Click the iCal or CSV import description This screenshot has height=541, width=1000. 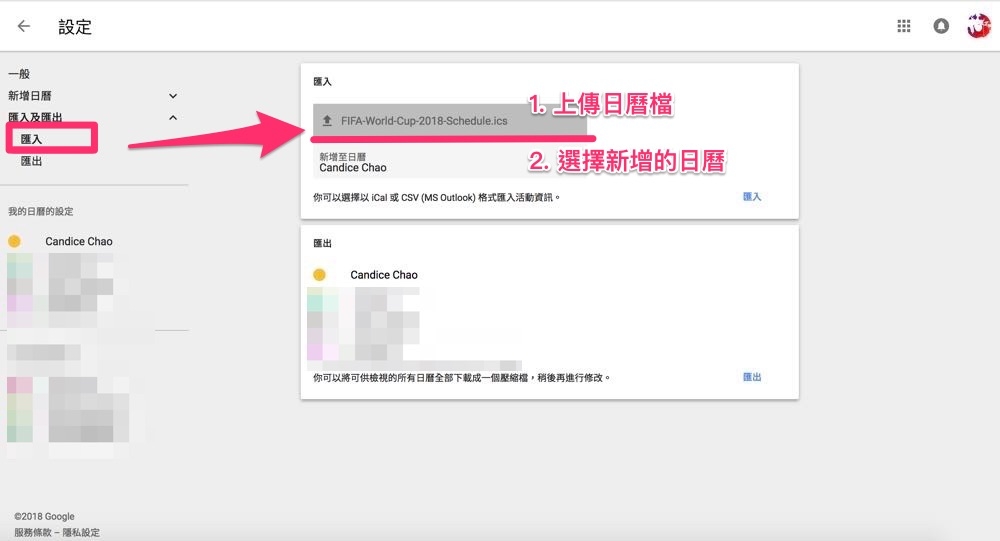coord(436,197)
